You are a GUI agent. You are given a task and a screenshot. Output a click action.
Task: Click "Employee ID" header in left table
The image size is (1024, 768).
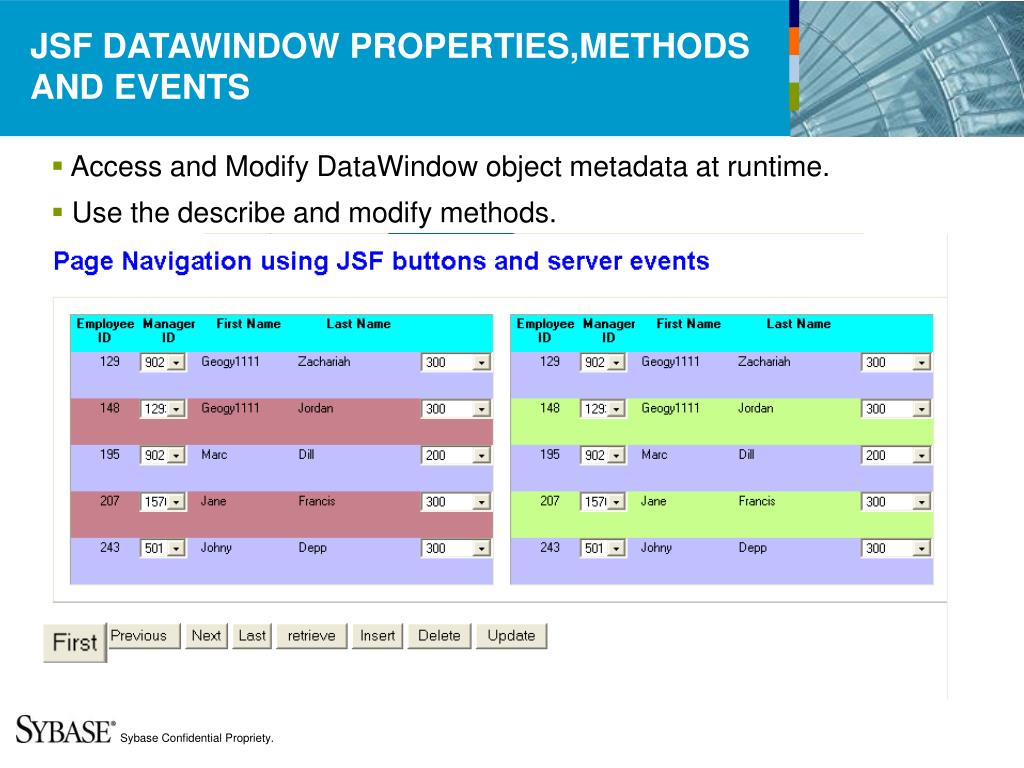pyautogui.click(x=105, y=330)
